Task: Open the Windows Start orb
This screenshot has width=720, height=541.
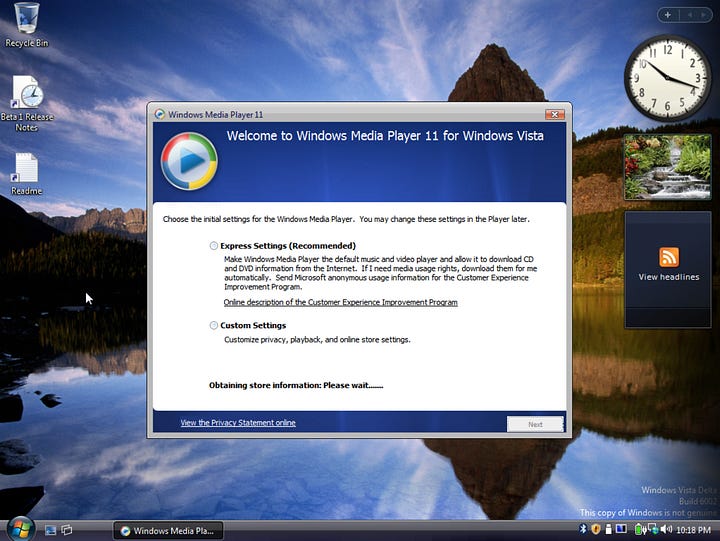Action: 20,529
